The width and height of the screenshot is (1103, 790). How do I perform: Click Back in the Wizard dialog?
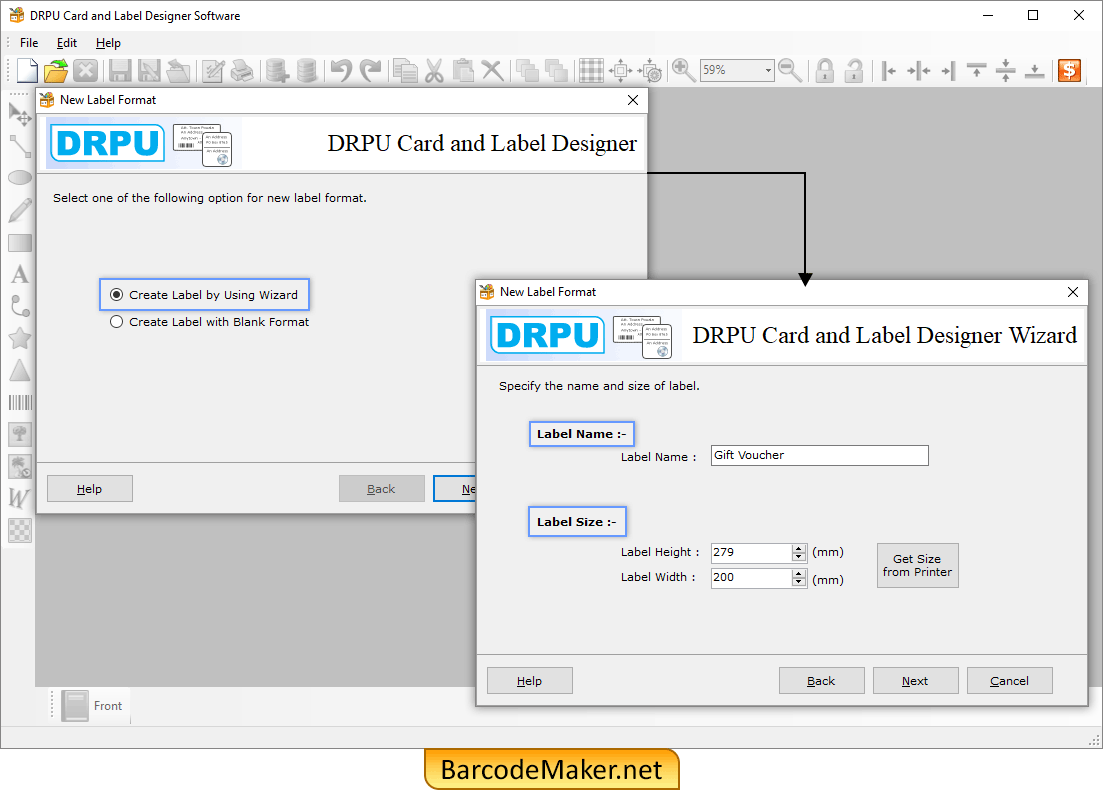pos(822,681)
